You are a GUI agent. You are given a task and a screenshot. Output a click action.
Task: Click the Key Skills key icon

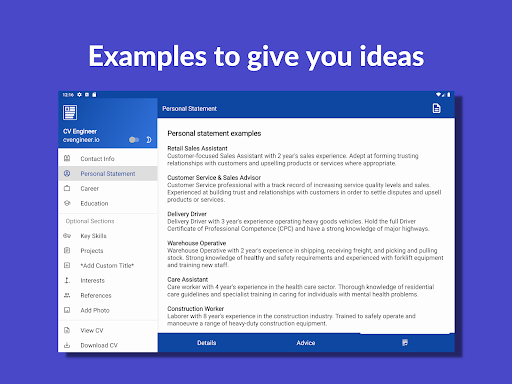(x=67, y=236)
